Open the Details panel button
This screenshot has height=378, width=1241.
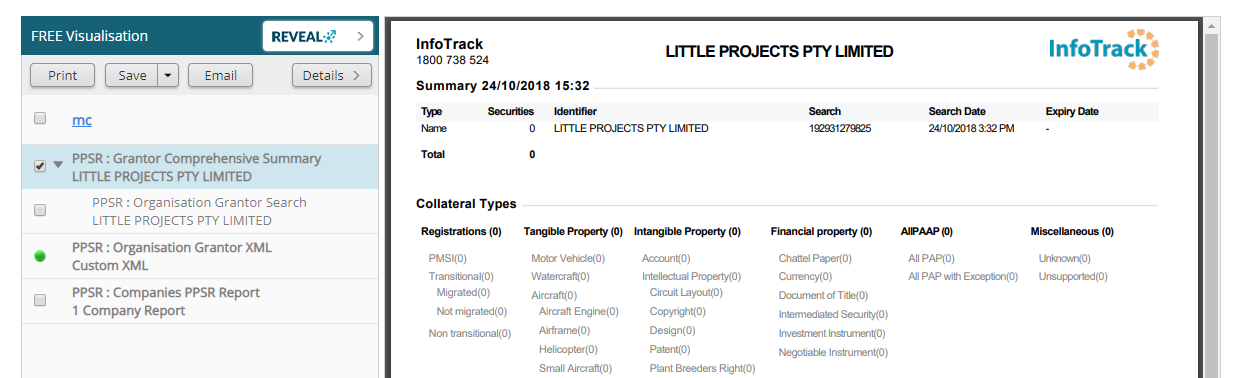[332, 75]
